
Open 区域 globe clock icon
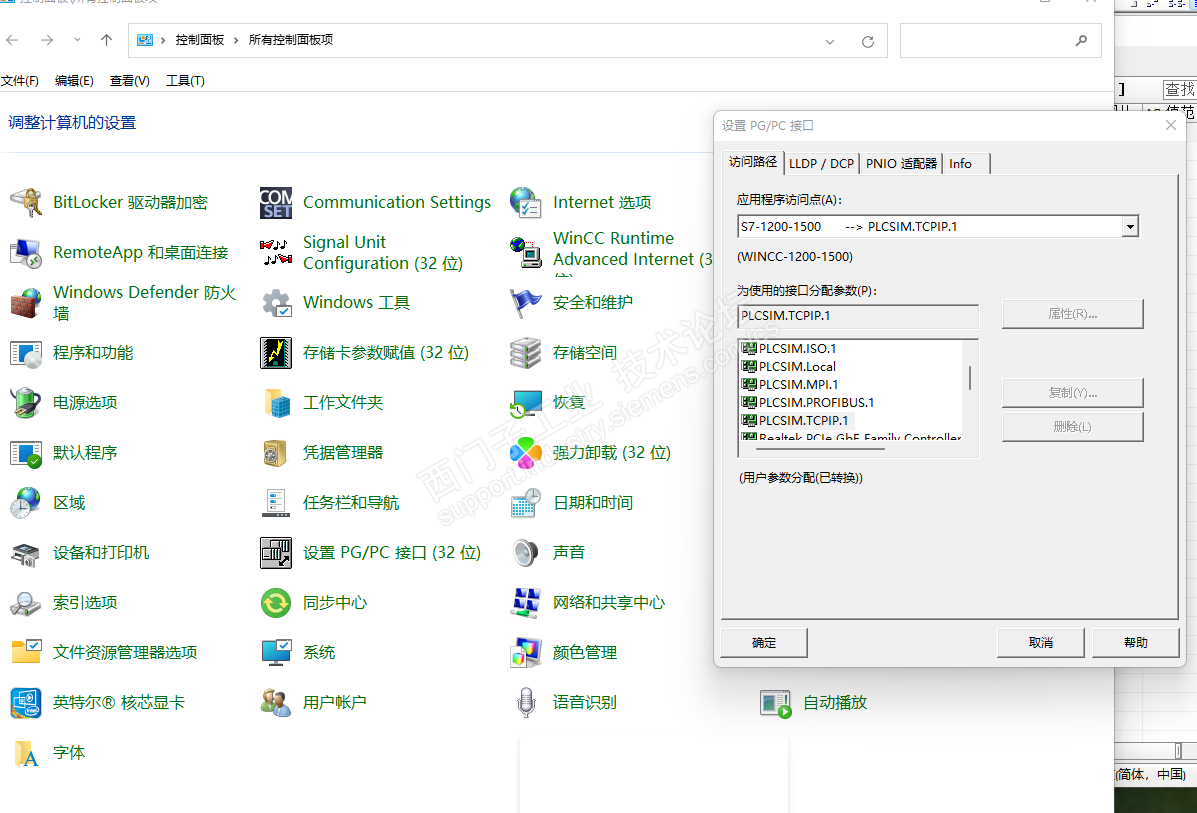click(26, 502)
